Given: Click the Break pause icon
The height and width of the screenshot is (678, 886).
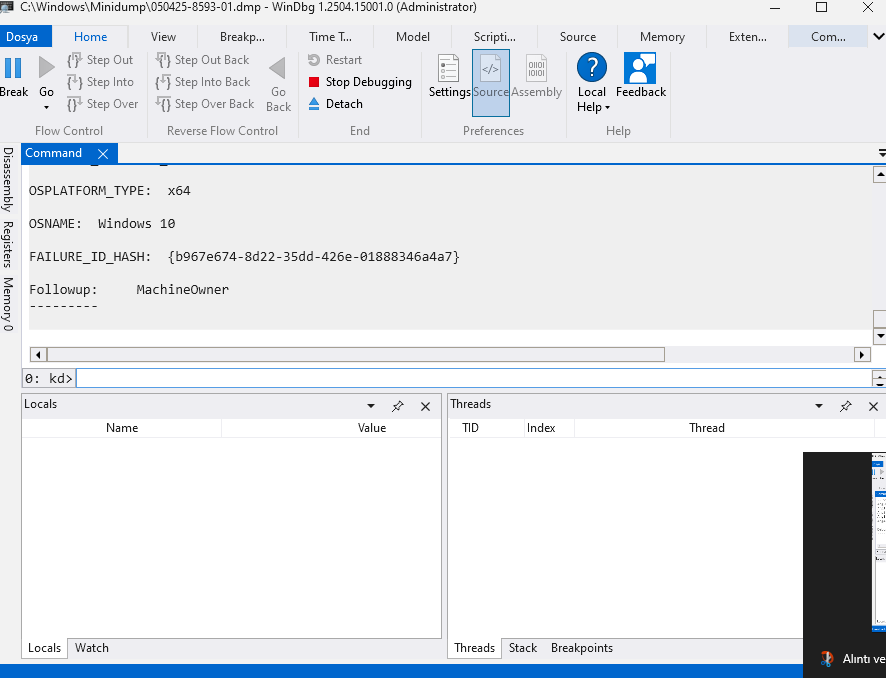Looking at the screenshot, I should pos(12,68).
